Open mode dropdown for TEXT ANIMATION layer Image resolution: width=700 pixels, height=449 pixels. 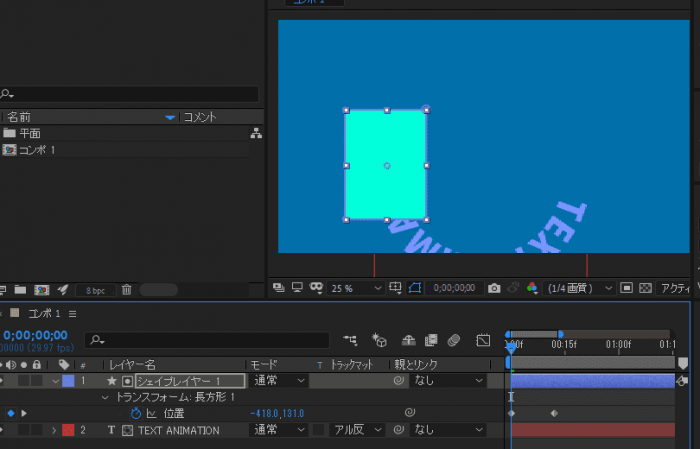click(279, 430)
